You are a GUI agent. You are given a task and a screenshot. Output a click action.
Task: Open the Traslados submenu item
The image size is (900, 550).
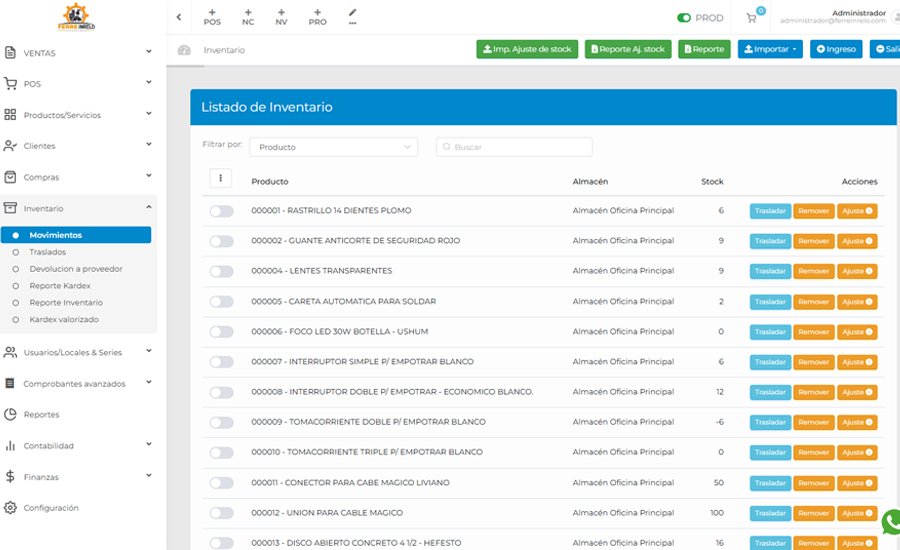(x=48, y=252)
